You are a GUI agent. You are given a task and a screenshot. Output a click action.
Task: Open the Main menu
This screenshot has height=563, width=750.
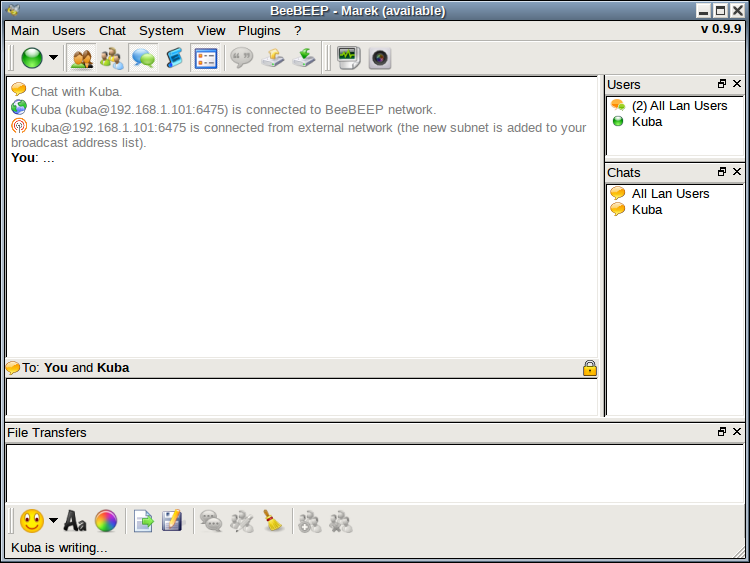(25, 31)
